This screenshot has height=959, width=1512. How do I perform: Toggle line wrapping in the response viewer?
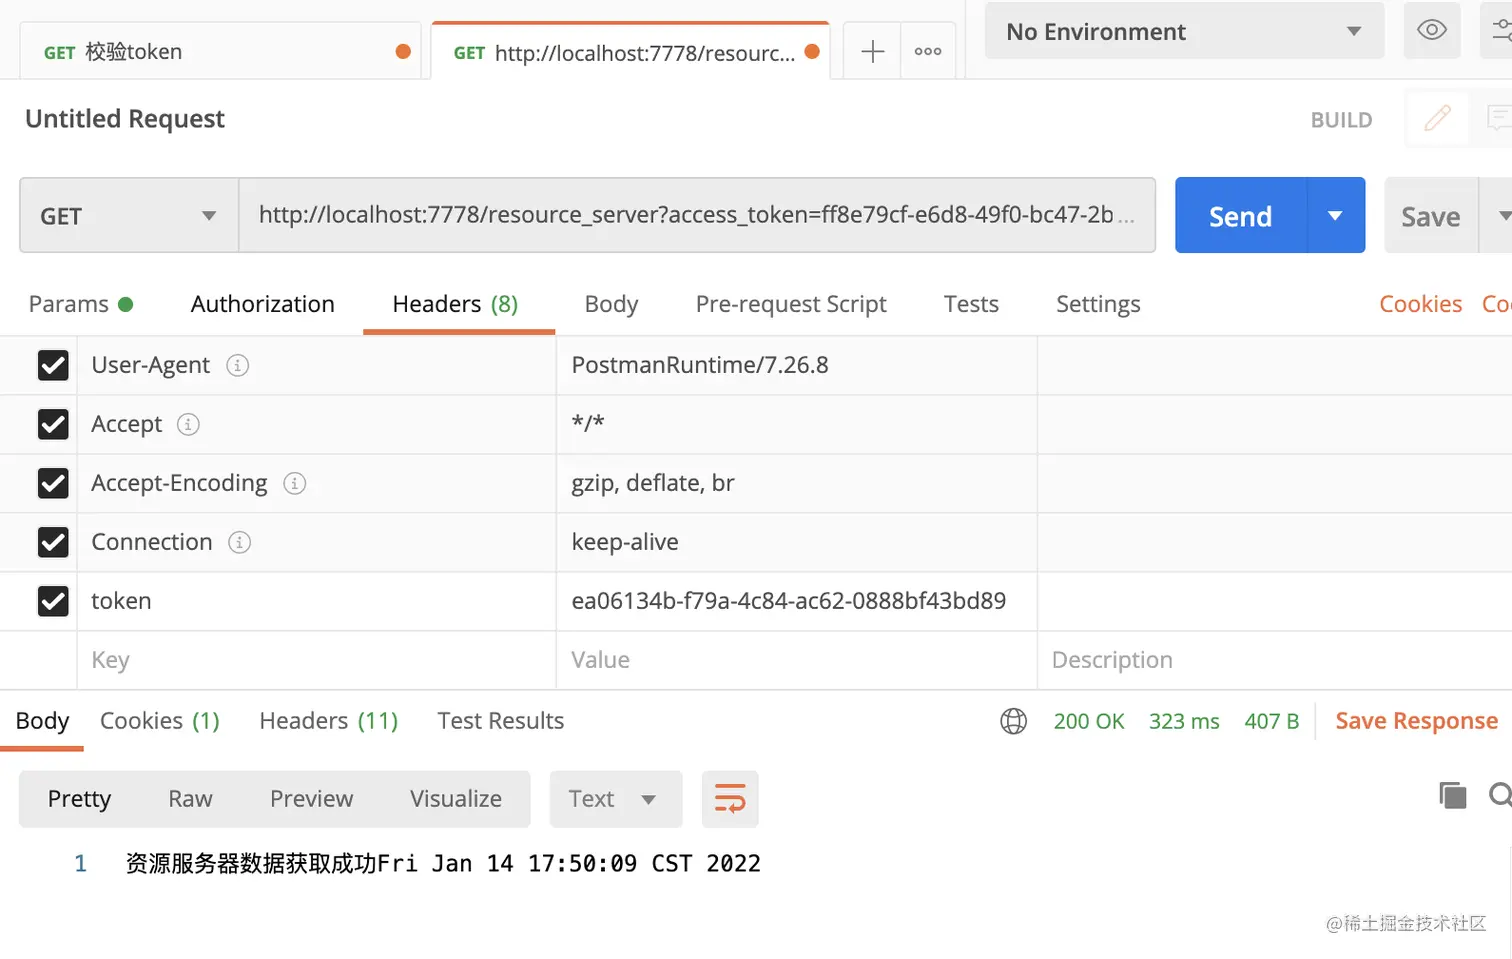729,799
